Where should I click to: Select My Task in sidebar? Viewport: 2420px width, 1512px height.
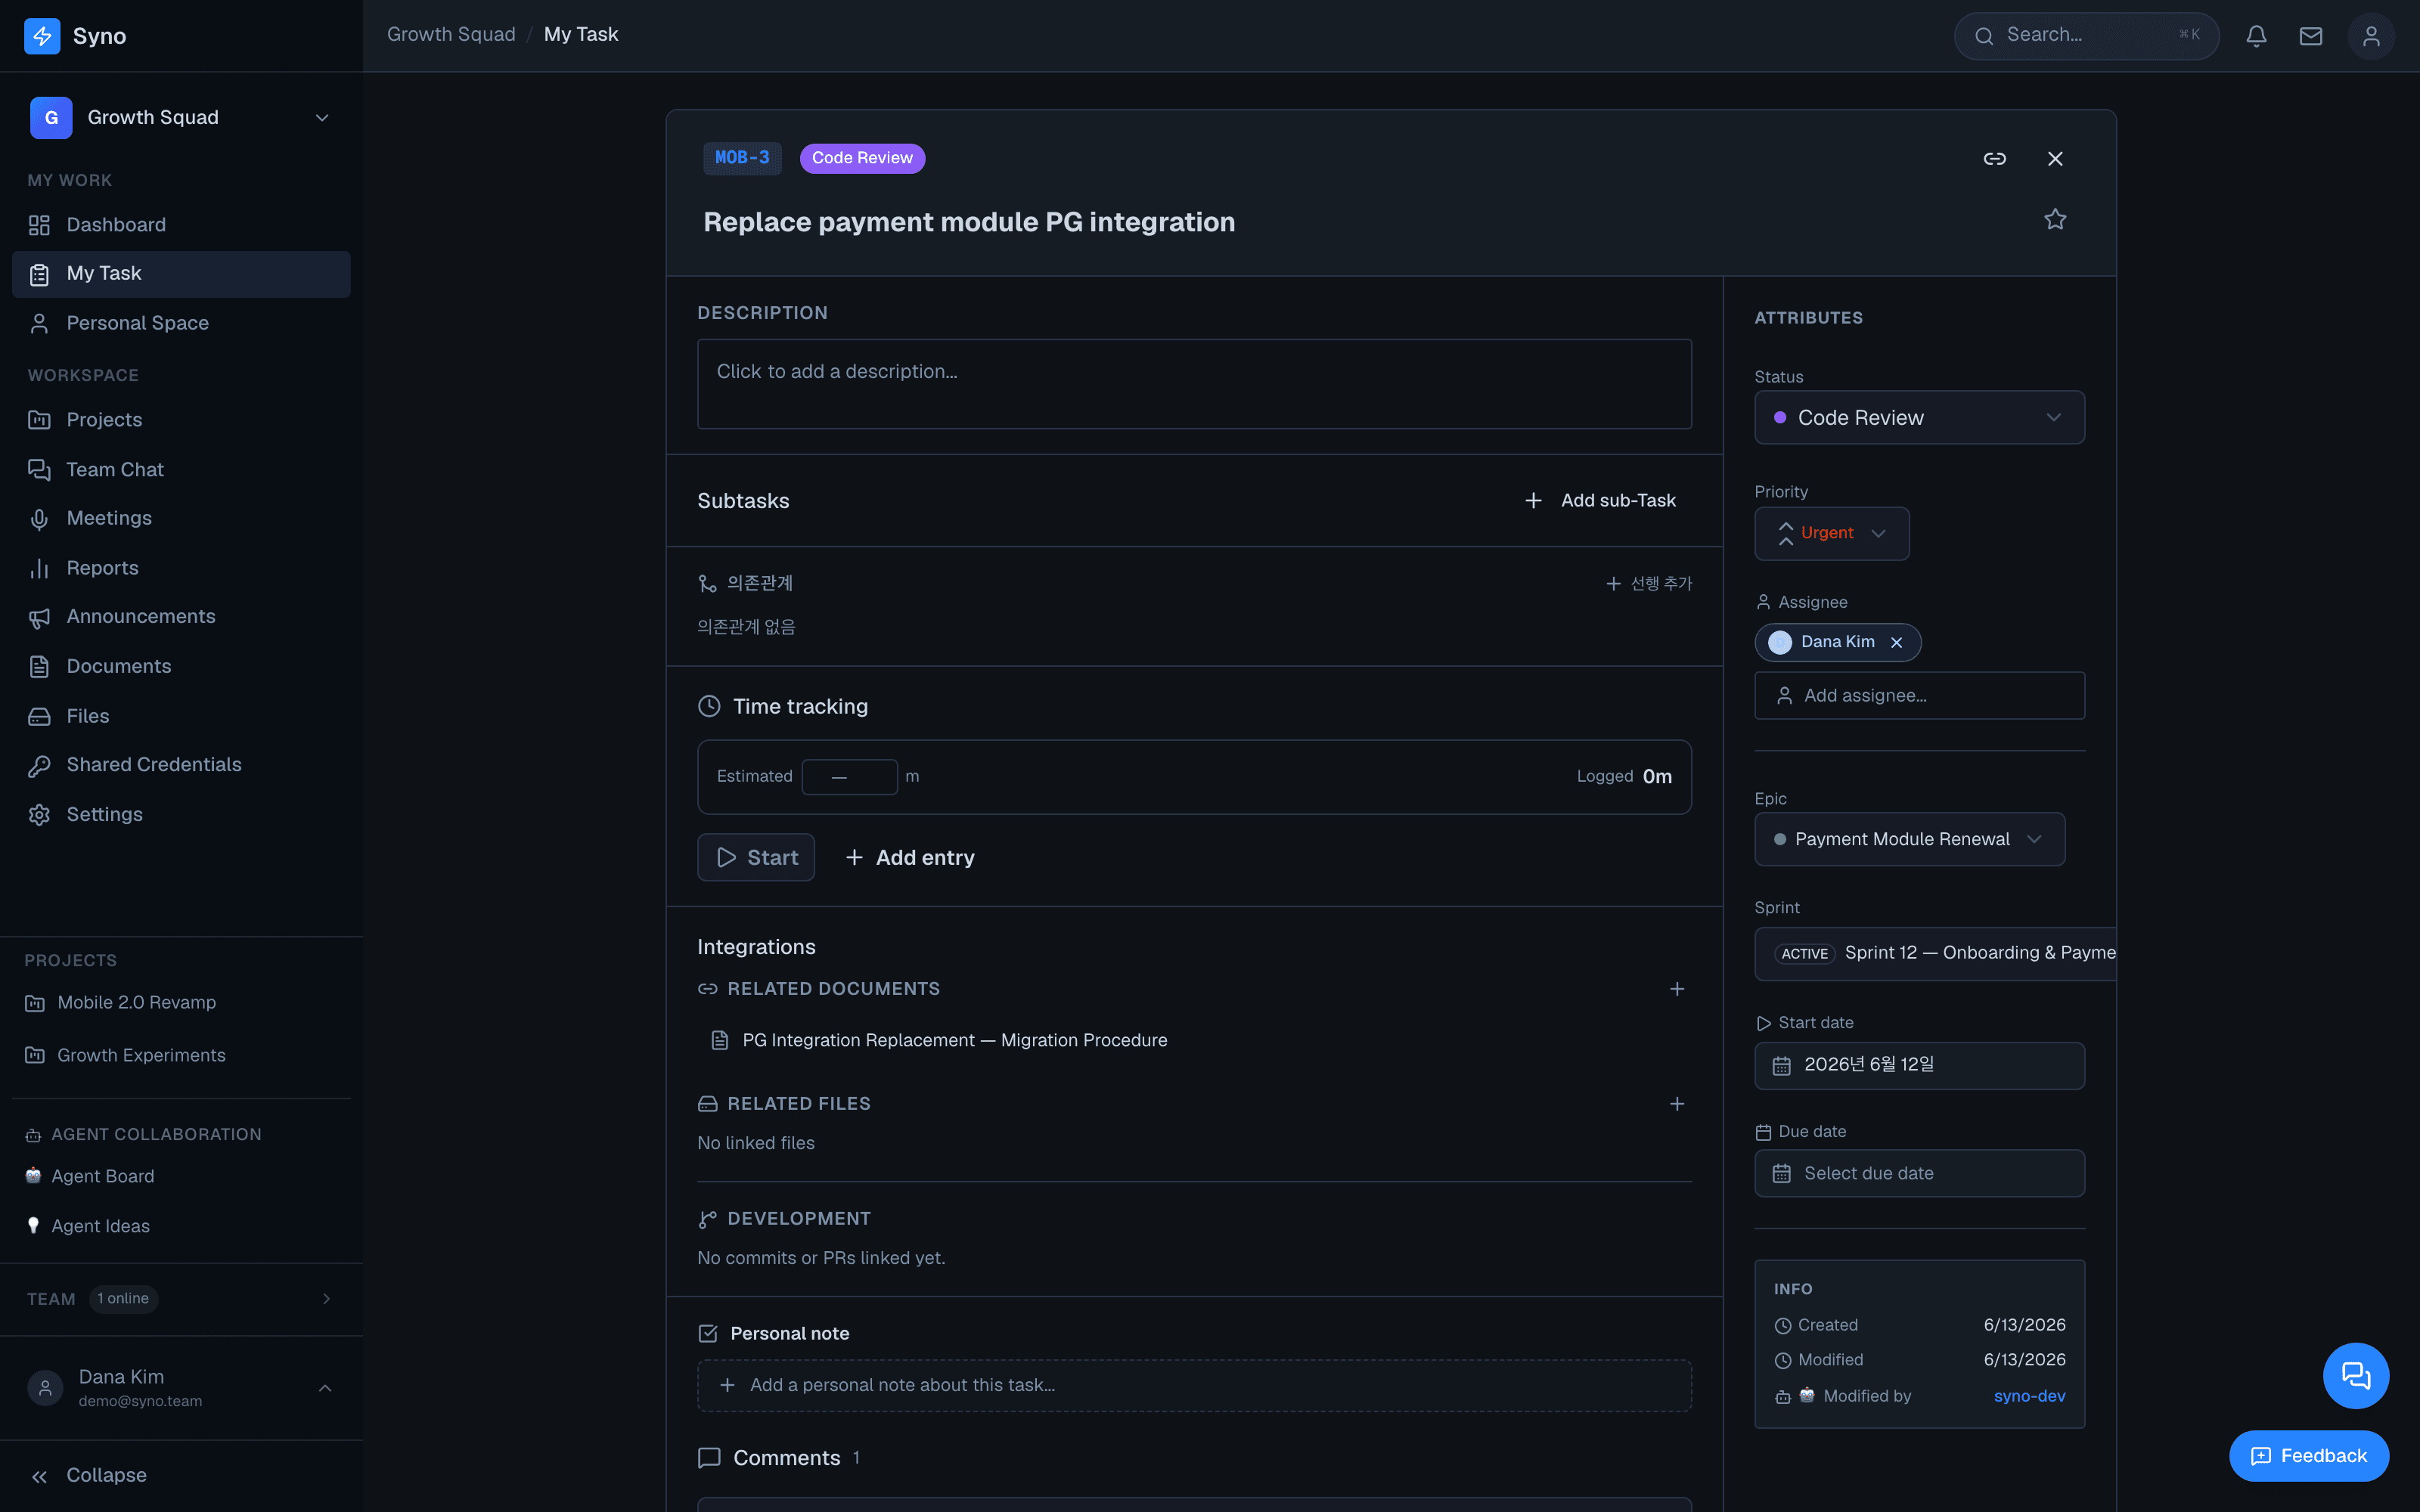[181, 274]
